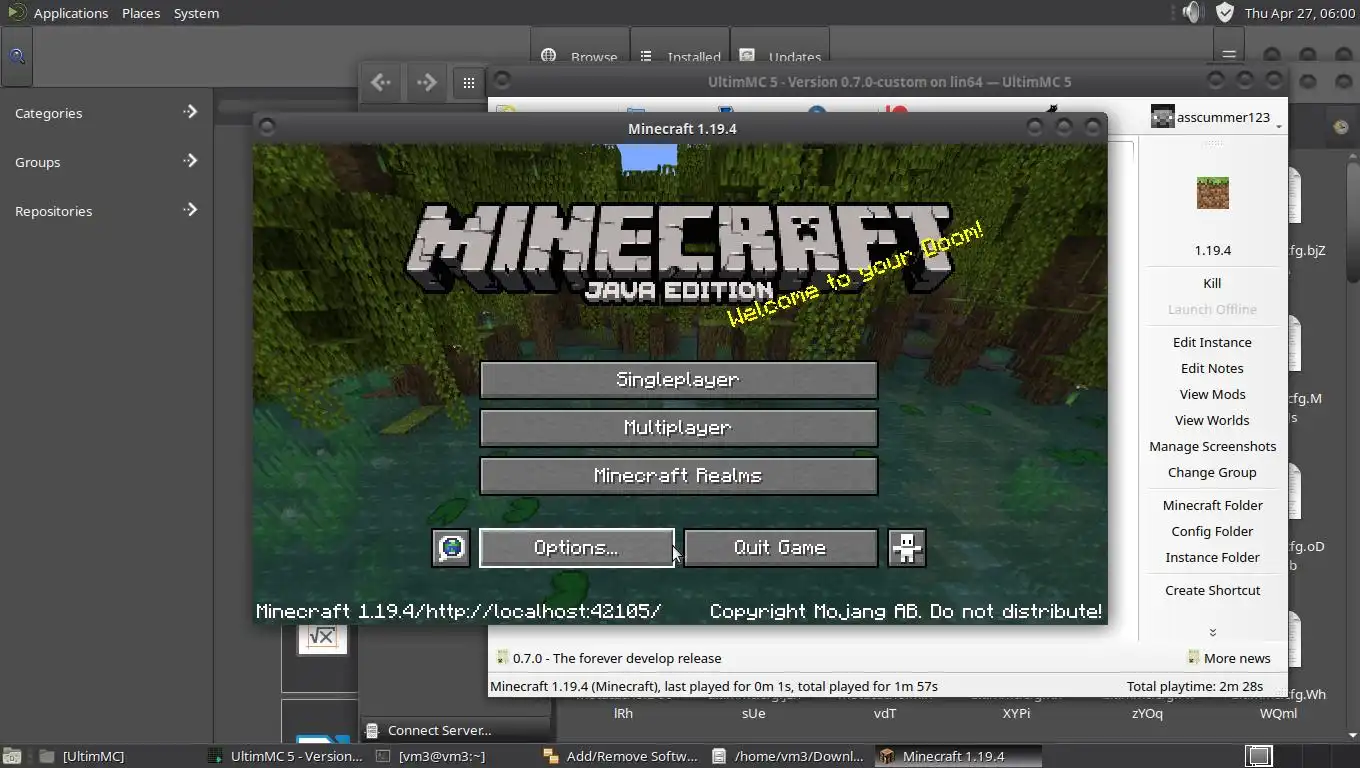The height and width of the screenshot is (768, 1360).
Task: Expand Categories in software manager
Action: tap(105, 113)
